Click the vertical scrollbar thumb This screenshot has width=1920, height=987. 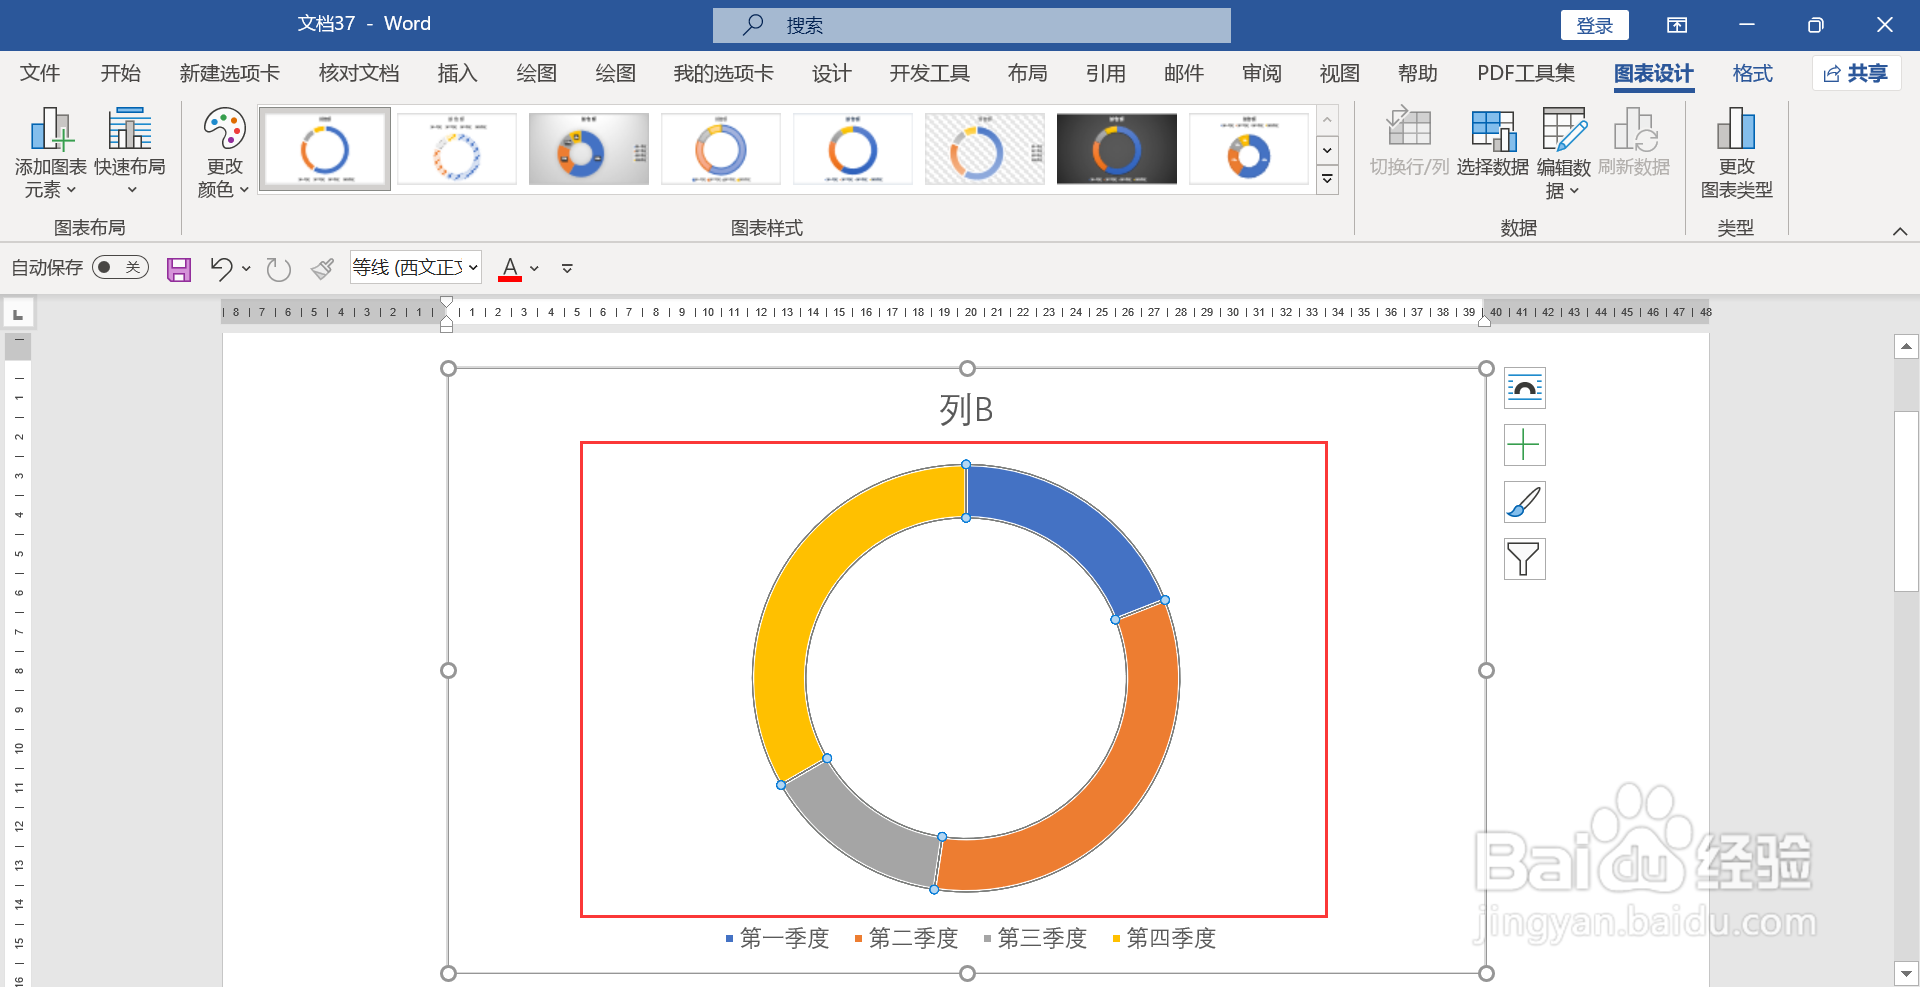tap(1906, 500)
